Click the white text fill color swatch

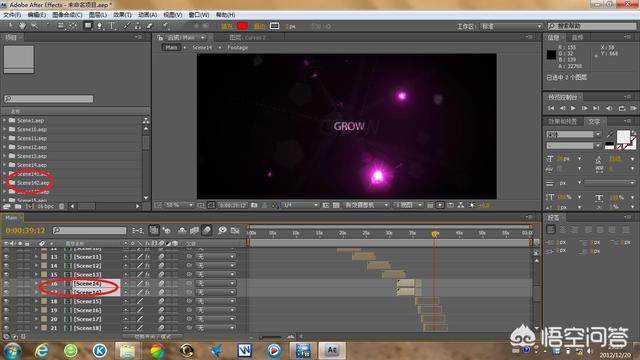[x=623, y=137]
